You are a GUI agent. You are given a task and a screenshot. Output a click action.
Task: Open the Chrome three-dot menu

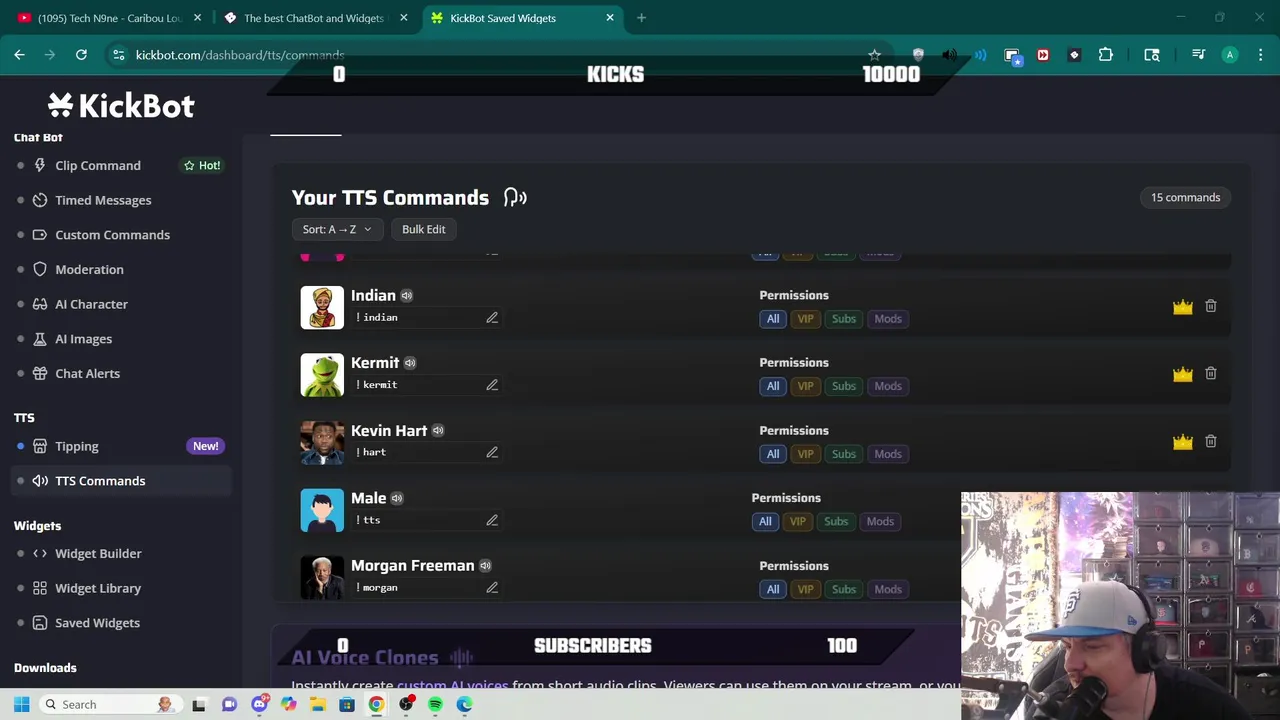click(x=1261, y=55)
